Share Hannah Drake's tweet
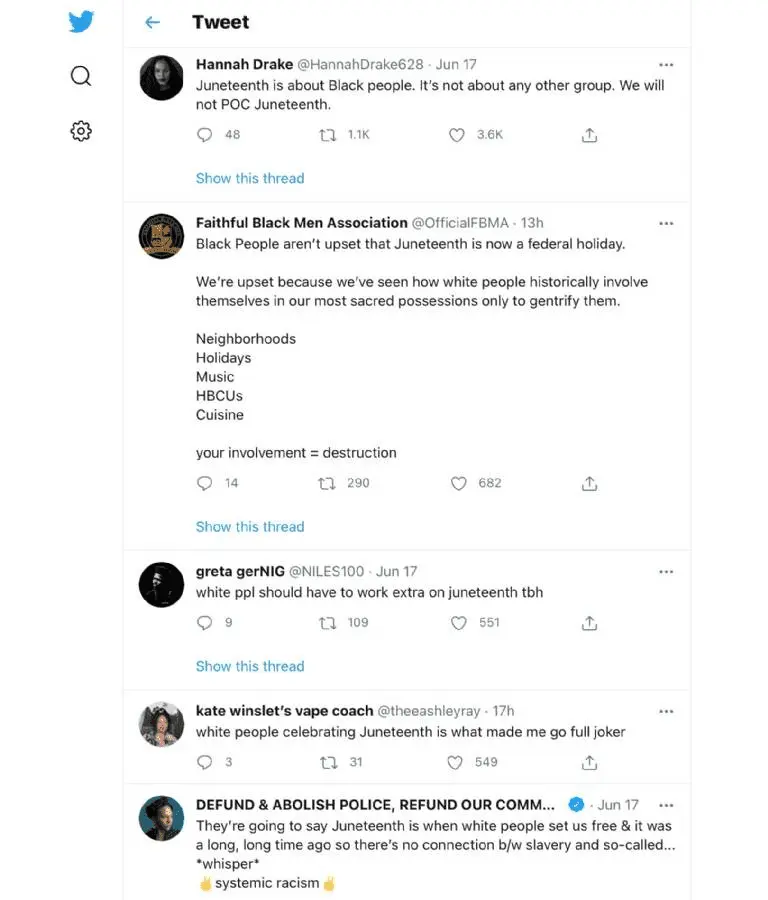The width and height of the screenshot is (768, 900). (x=590, y=135)
